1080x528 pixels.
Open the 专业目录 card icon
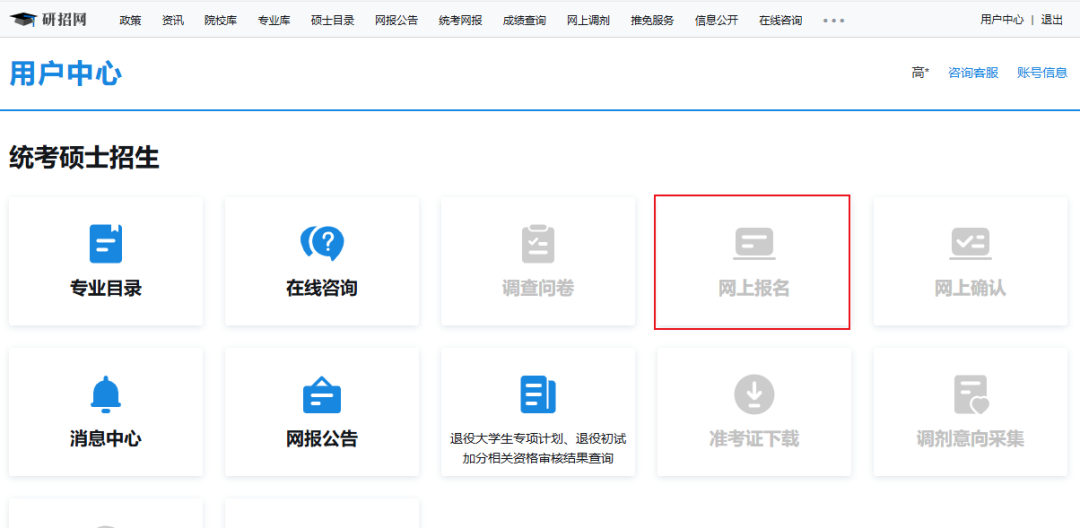[105, 244]
